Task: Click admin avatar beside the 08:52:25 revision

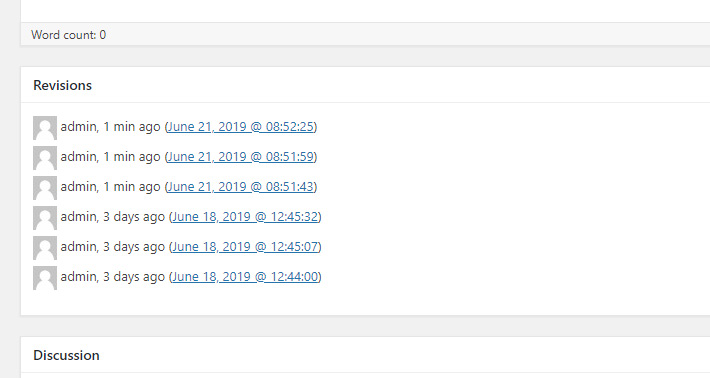Action: point(45,128)
